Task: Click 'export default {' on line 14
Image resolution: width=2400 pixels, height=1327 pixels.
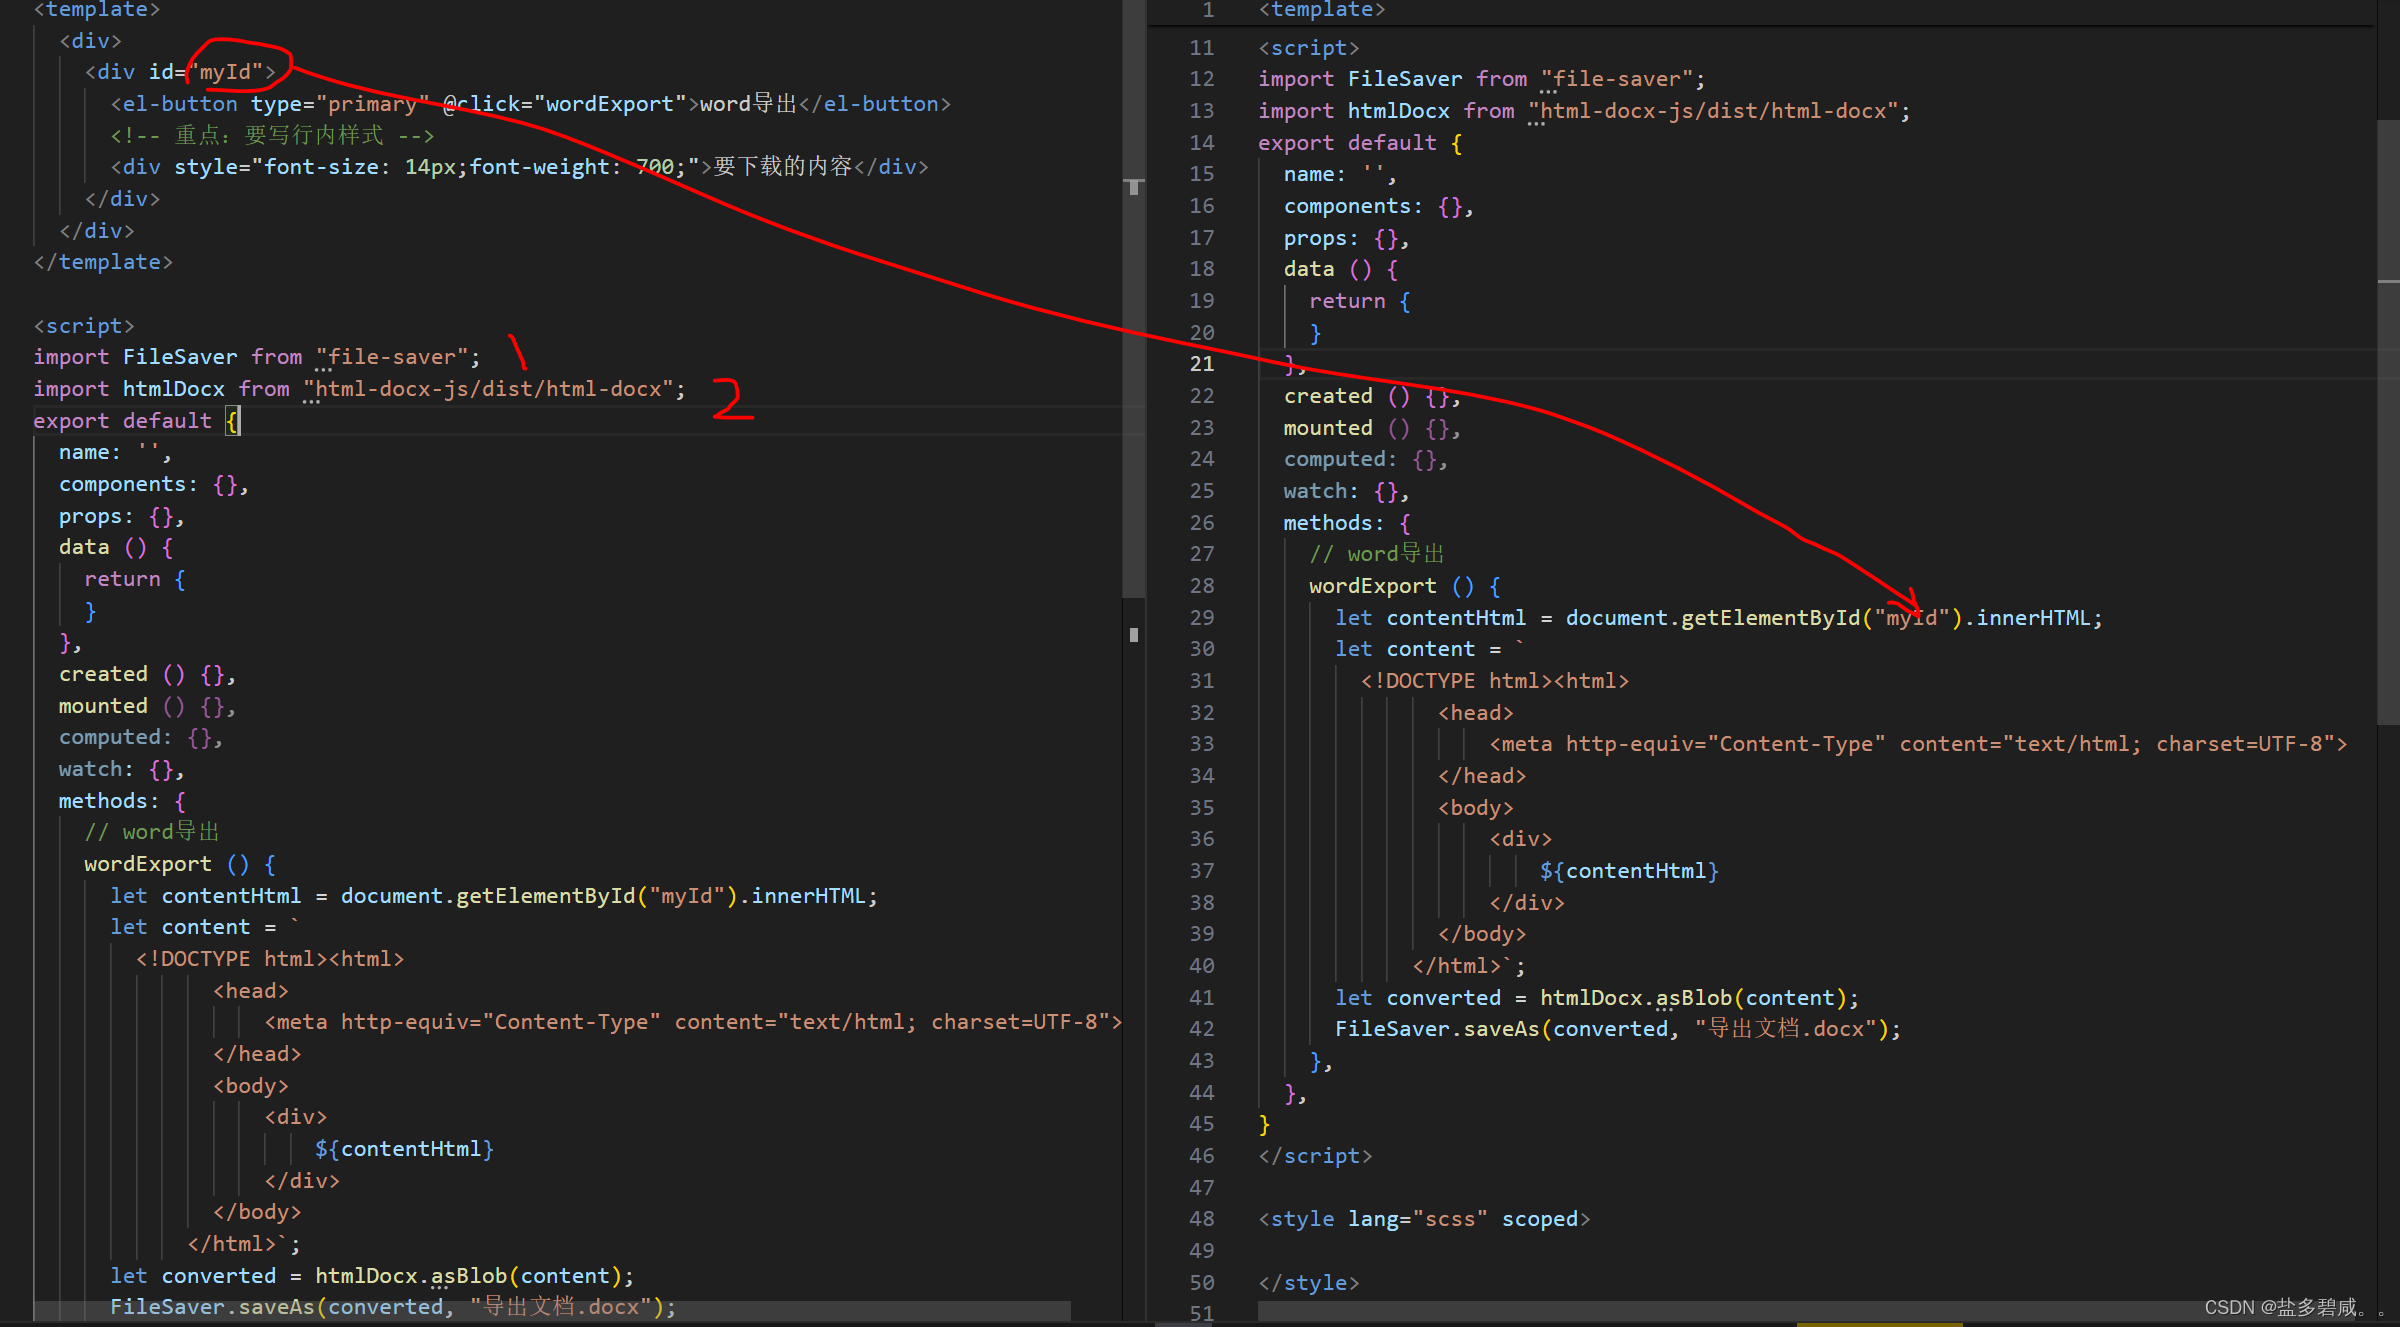Action: (1360, 143)
